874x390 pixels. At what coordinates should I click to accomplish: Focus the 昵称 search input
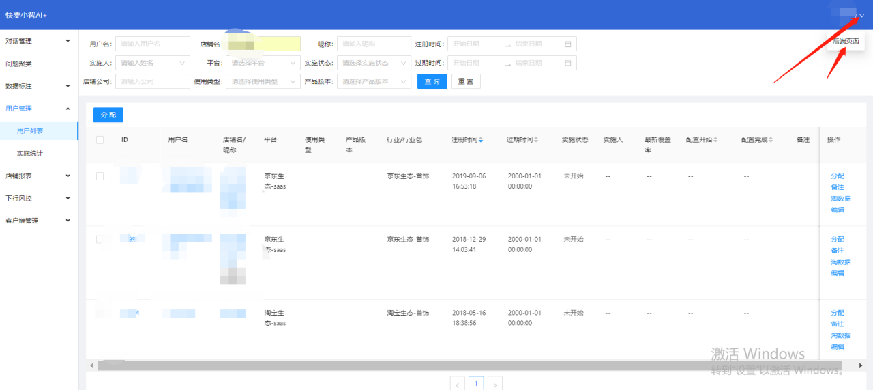[374, 44]
